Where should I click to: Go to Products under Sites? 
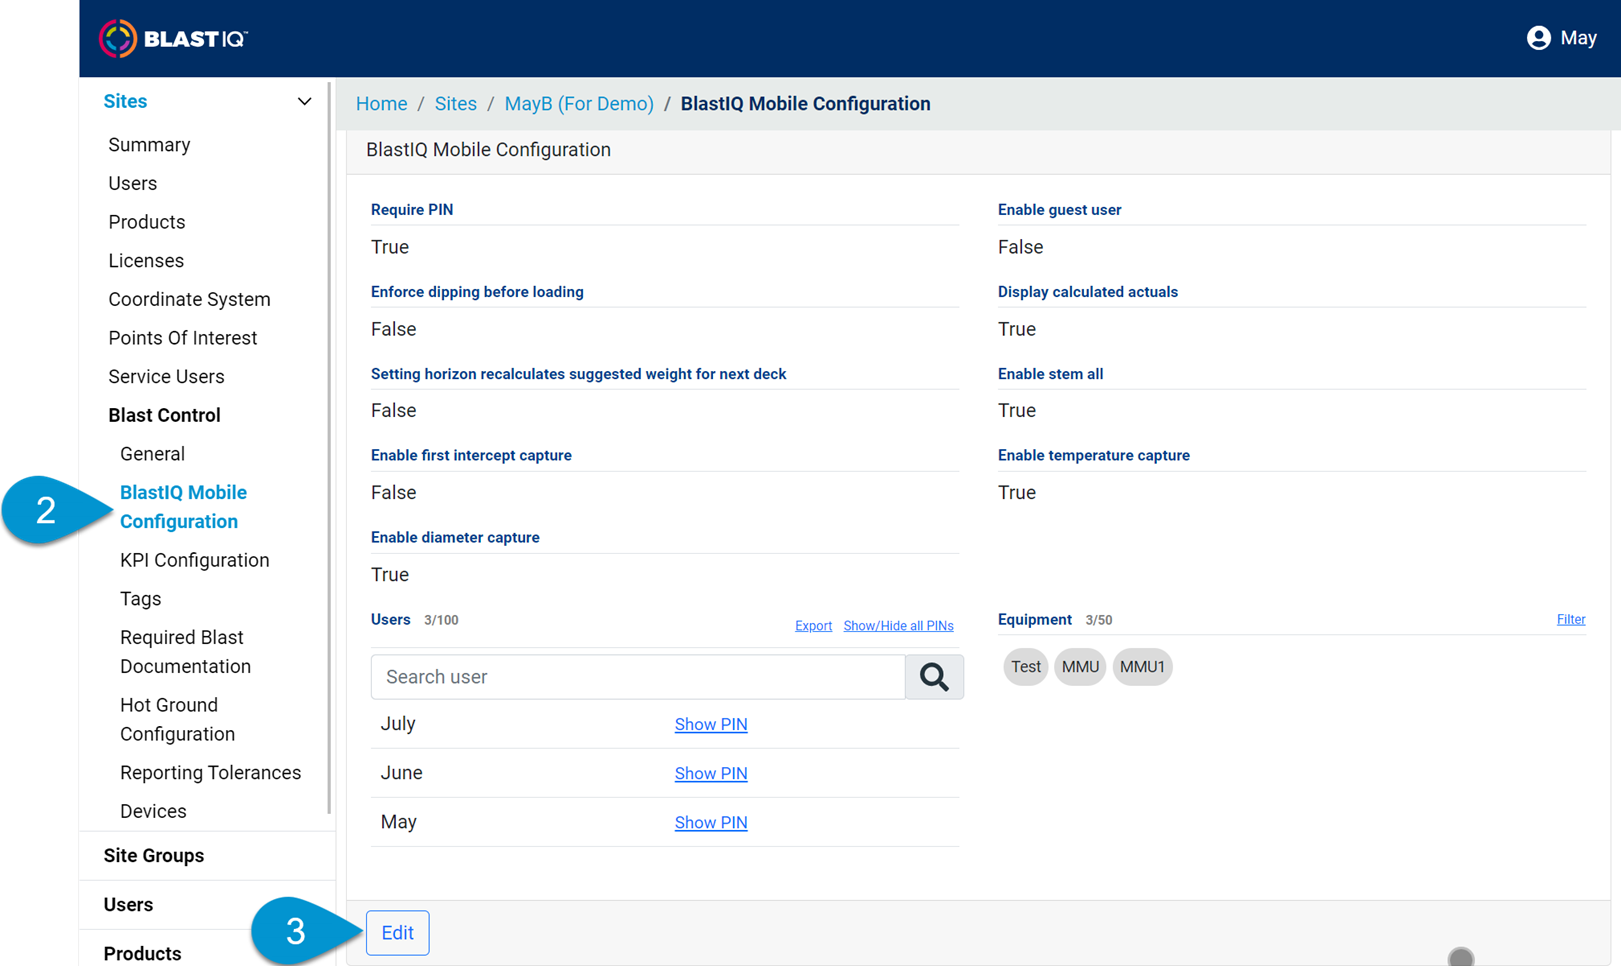click(x=146, y=222)
